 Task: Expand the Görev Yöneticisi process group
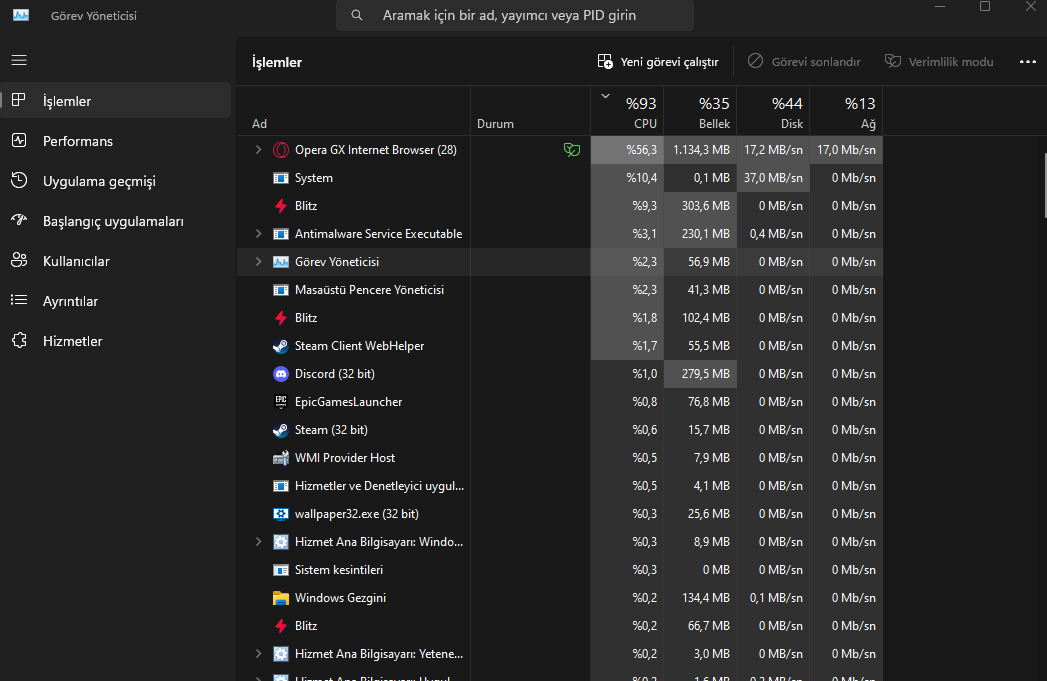[258, 262]
